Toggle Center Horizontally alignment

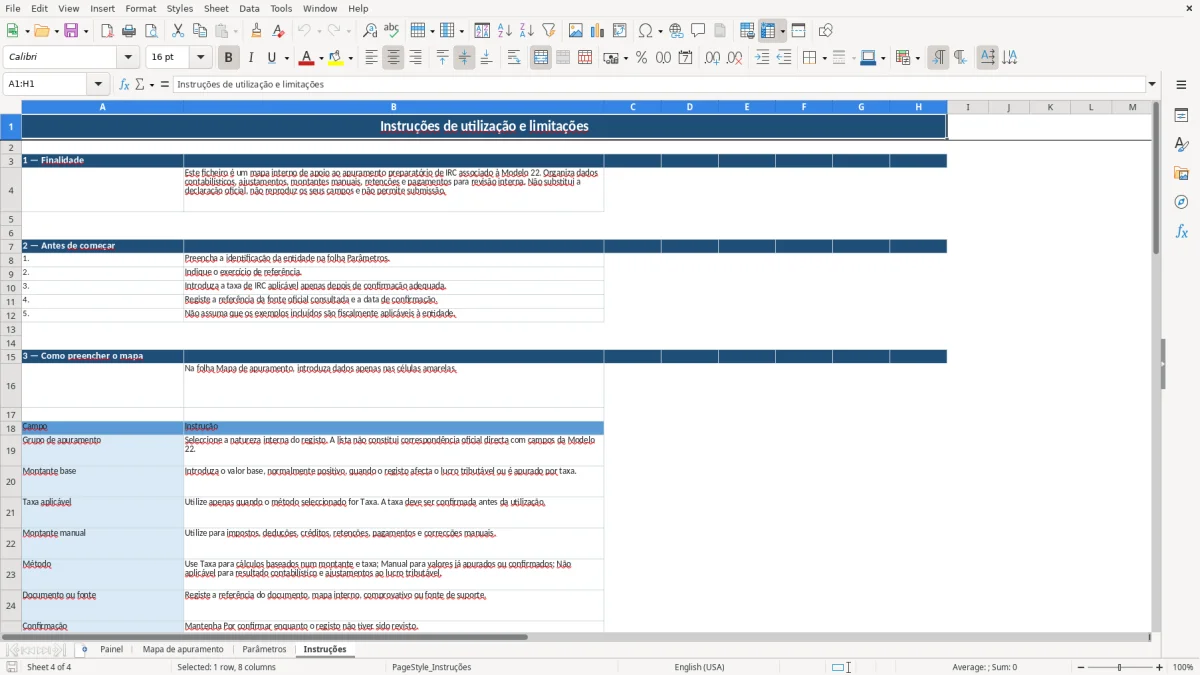(393, 58)
